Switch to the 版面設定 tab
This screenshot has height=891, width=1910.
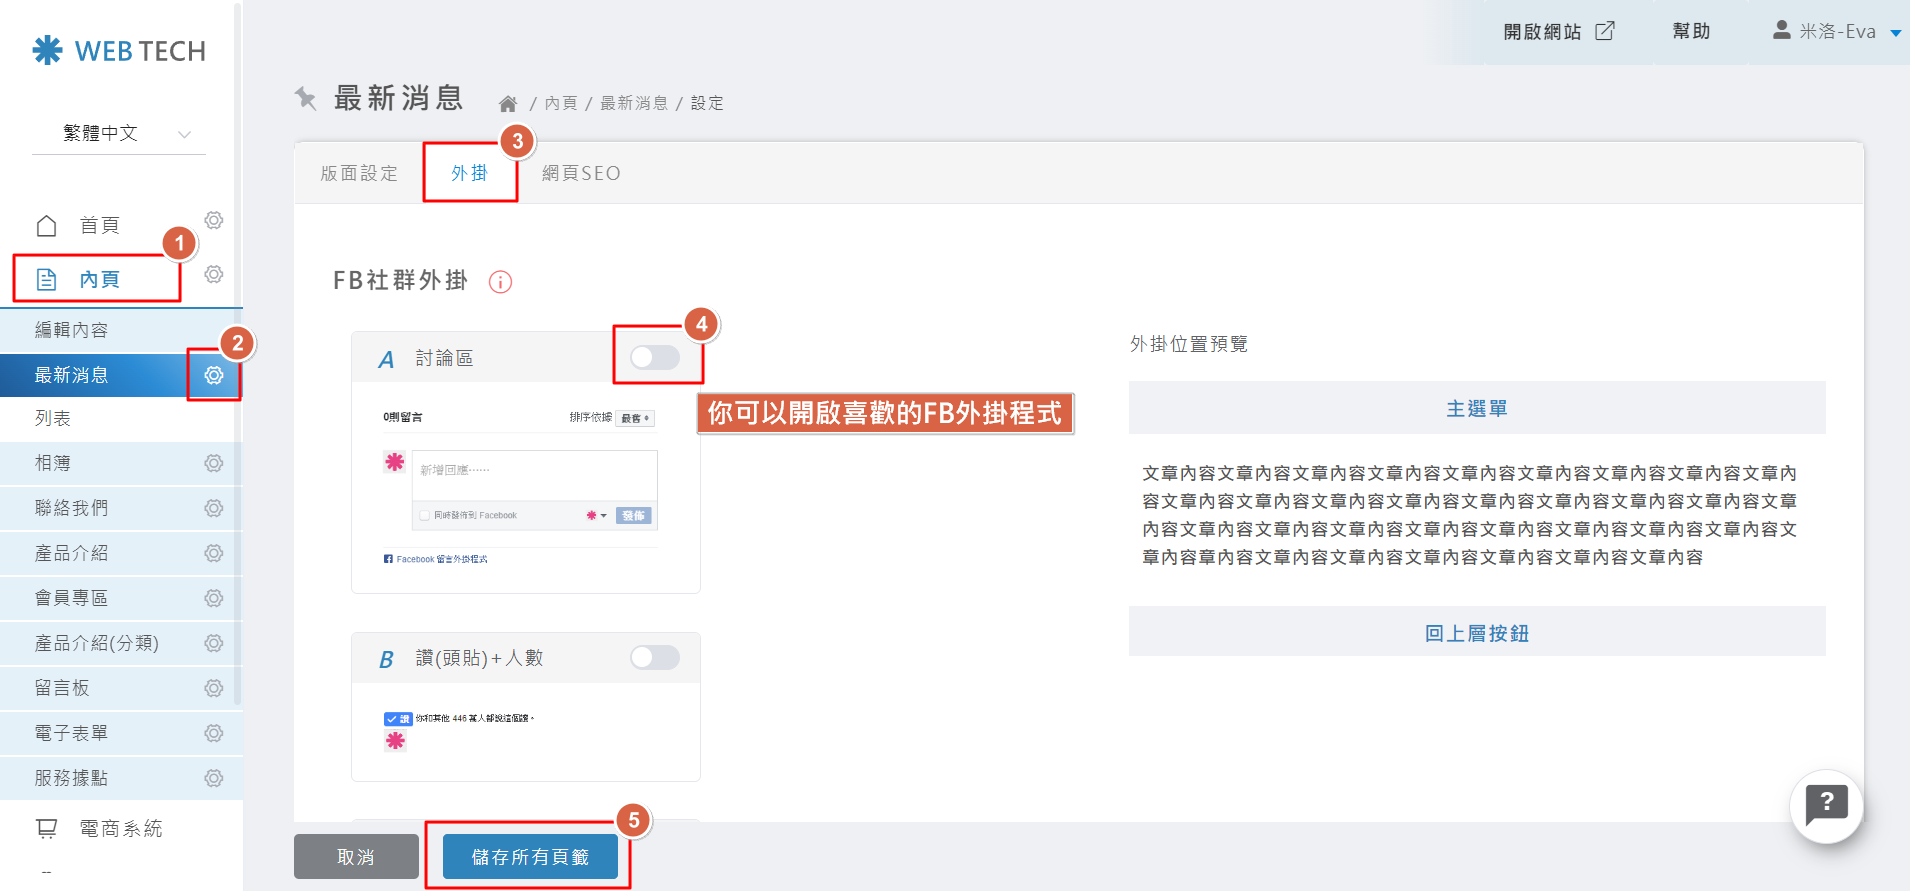click(359, 173)
